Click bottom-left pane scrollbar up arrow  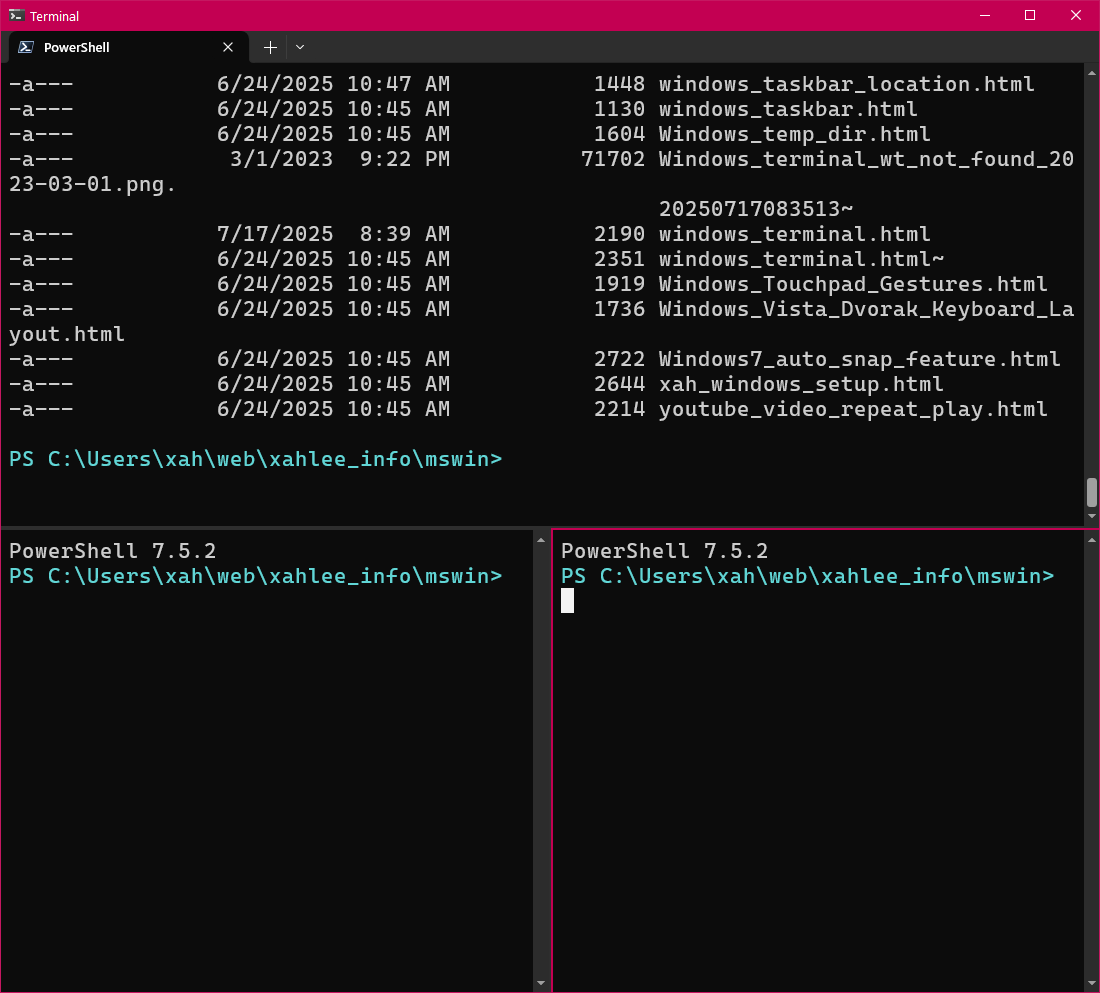click(x=540, y=540)
